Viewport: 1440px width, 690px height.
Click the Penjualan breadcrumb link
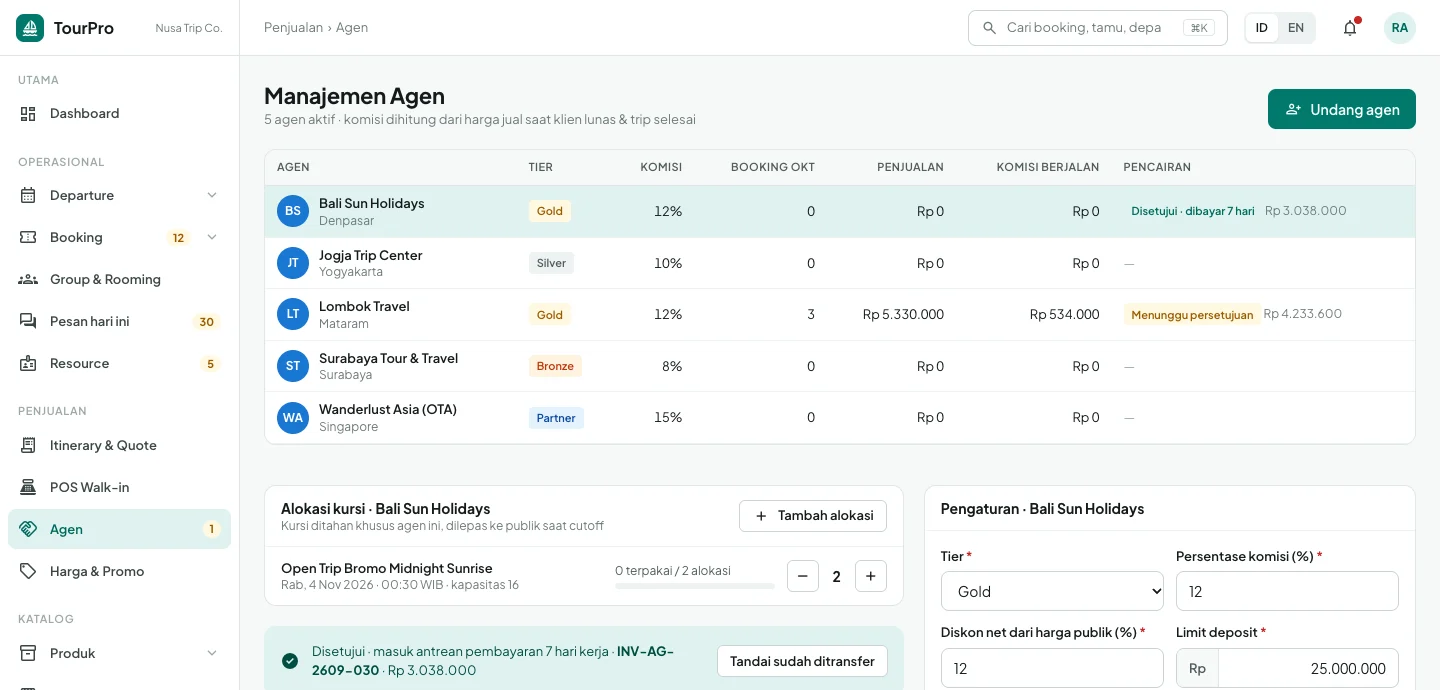click(x=292, y=27)
